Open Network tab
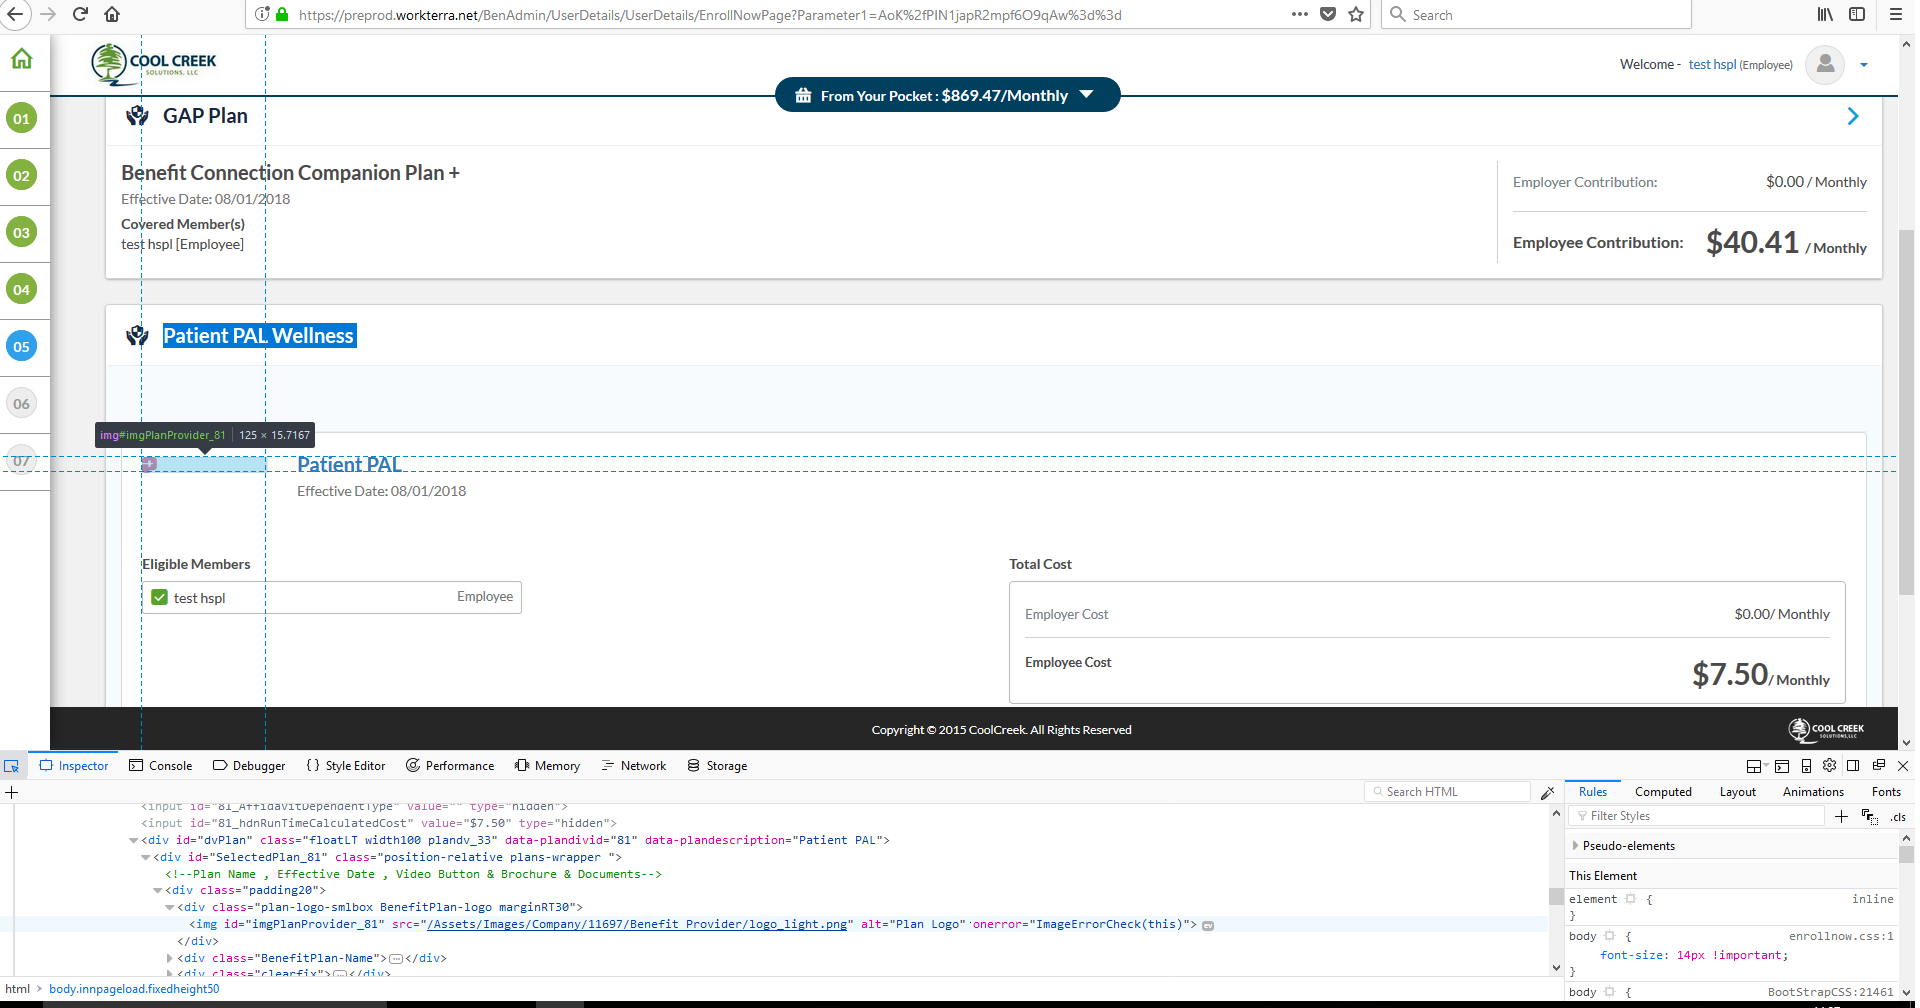 click(633, 766)
